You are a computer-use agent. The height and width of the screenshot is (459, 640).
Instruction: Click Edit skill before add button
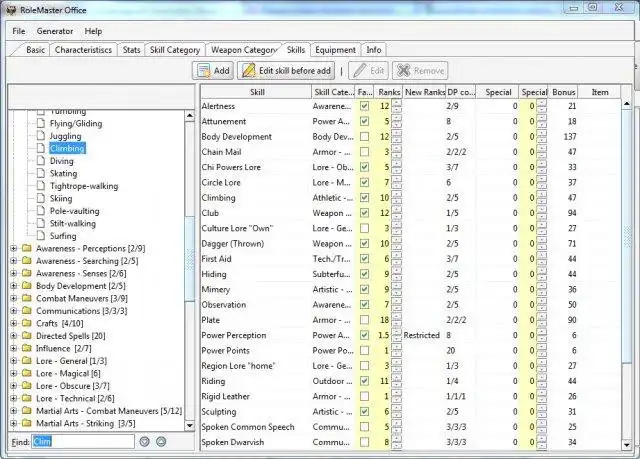pyautogui.click(x=286, y=71)
